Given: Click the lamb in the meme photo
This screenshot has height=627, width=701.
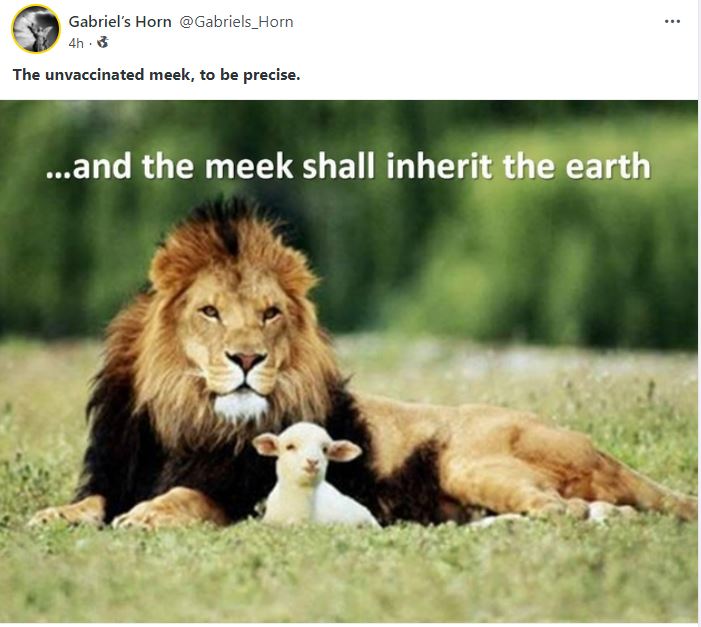Looking at the screenshot, I should [313, 476].
